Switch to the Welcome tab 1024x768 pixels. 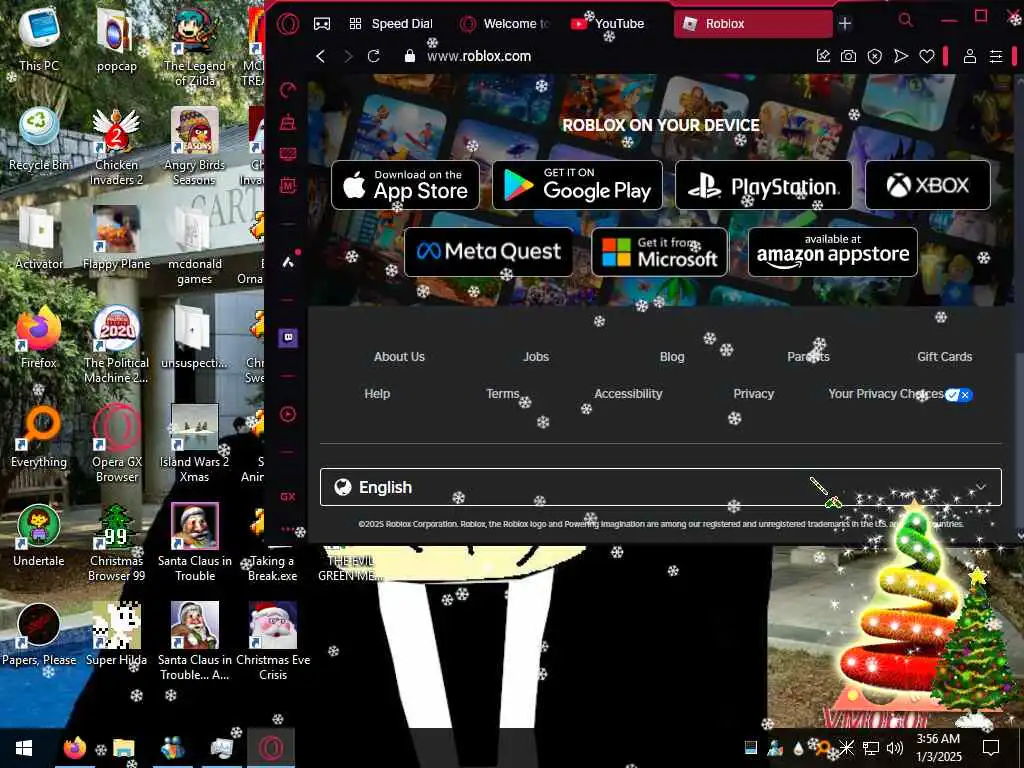[506, 24]
